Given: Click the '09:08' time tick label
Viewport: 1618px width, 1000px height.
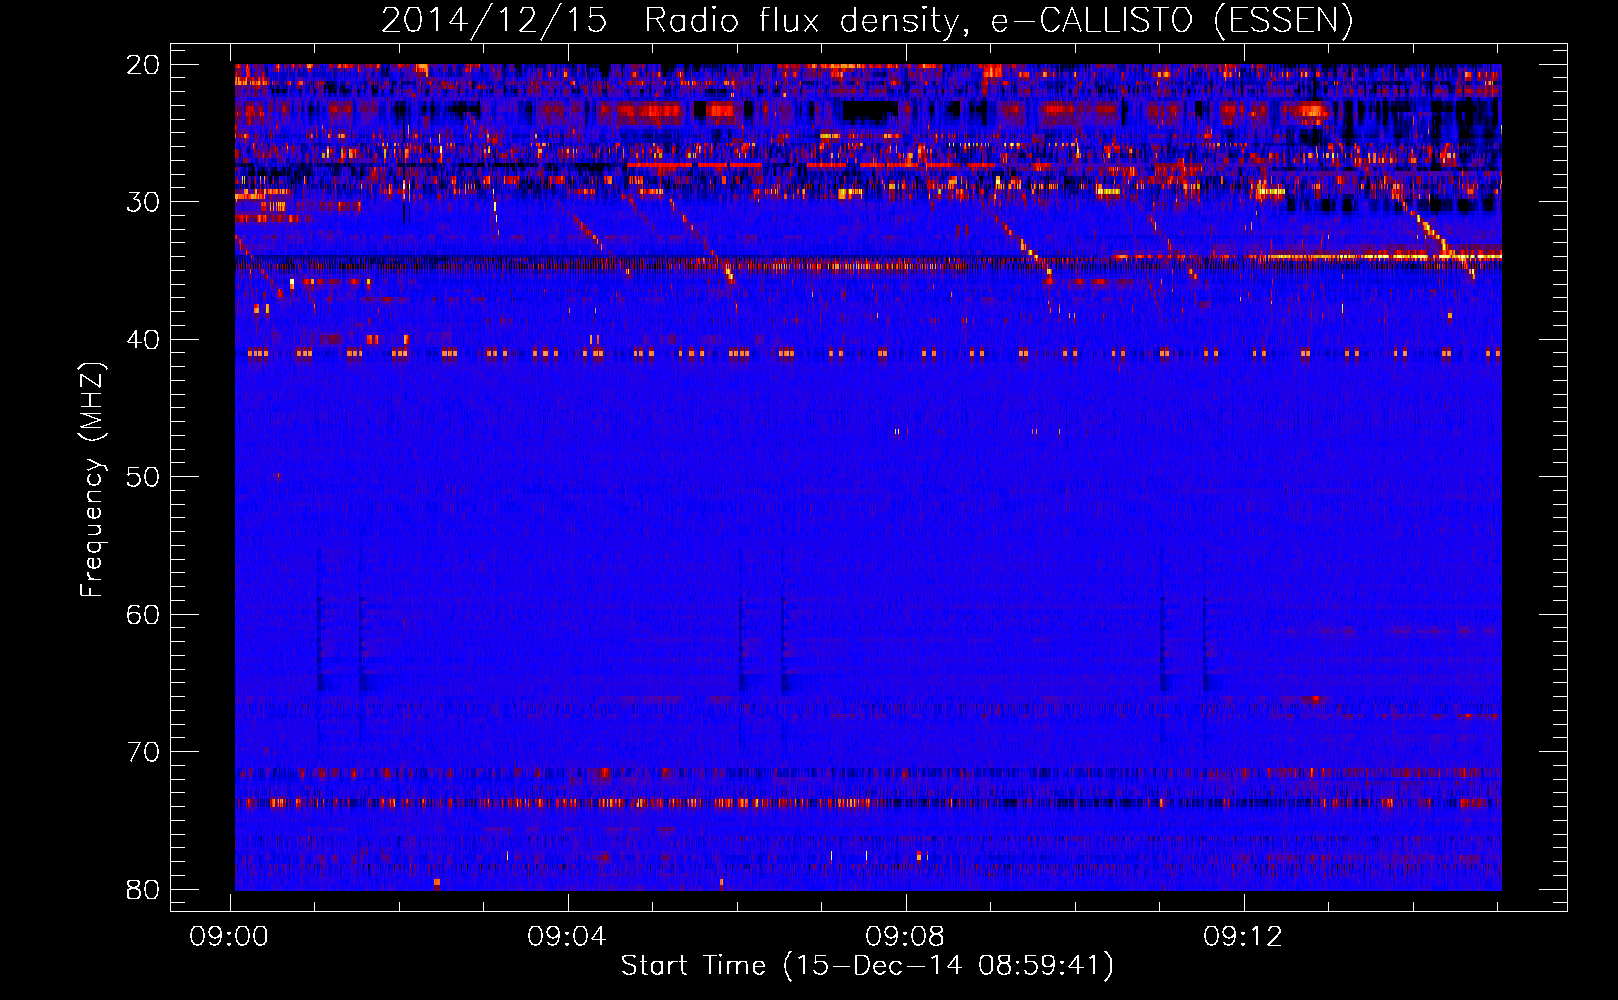Looking at the screenshot, I should [905, 937].
